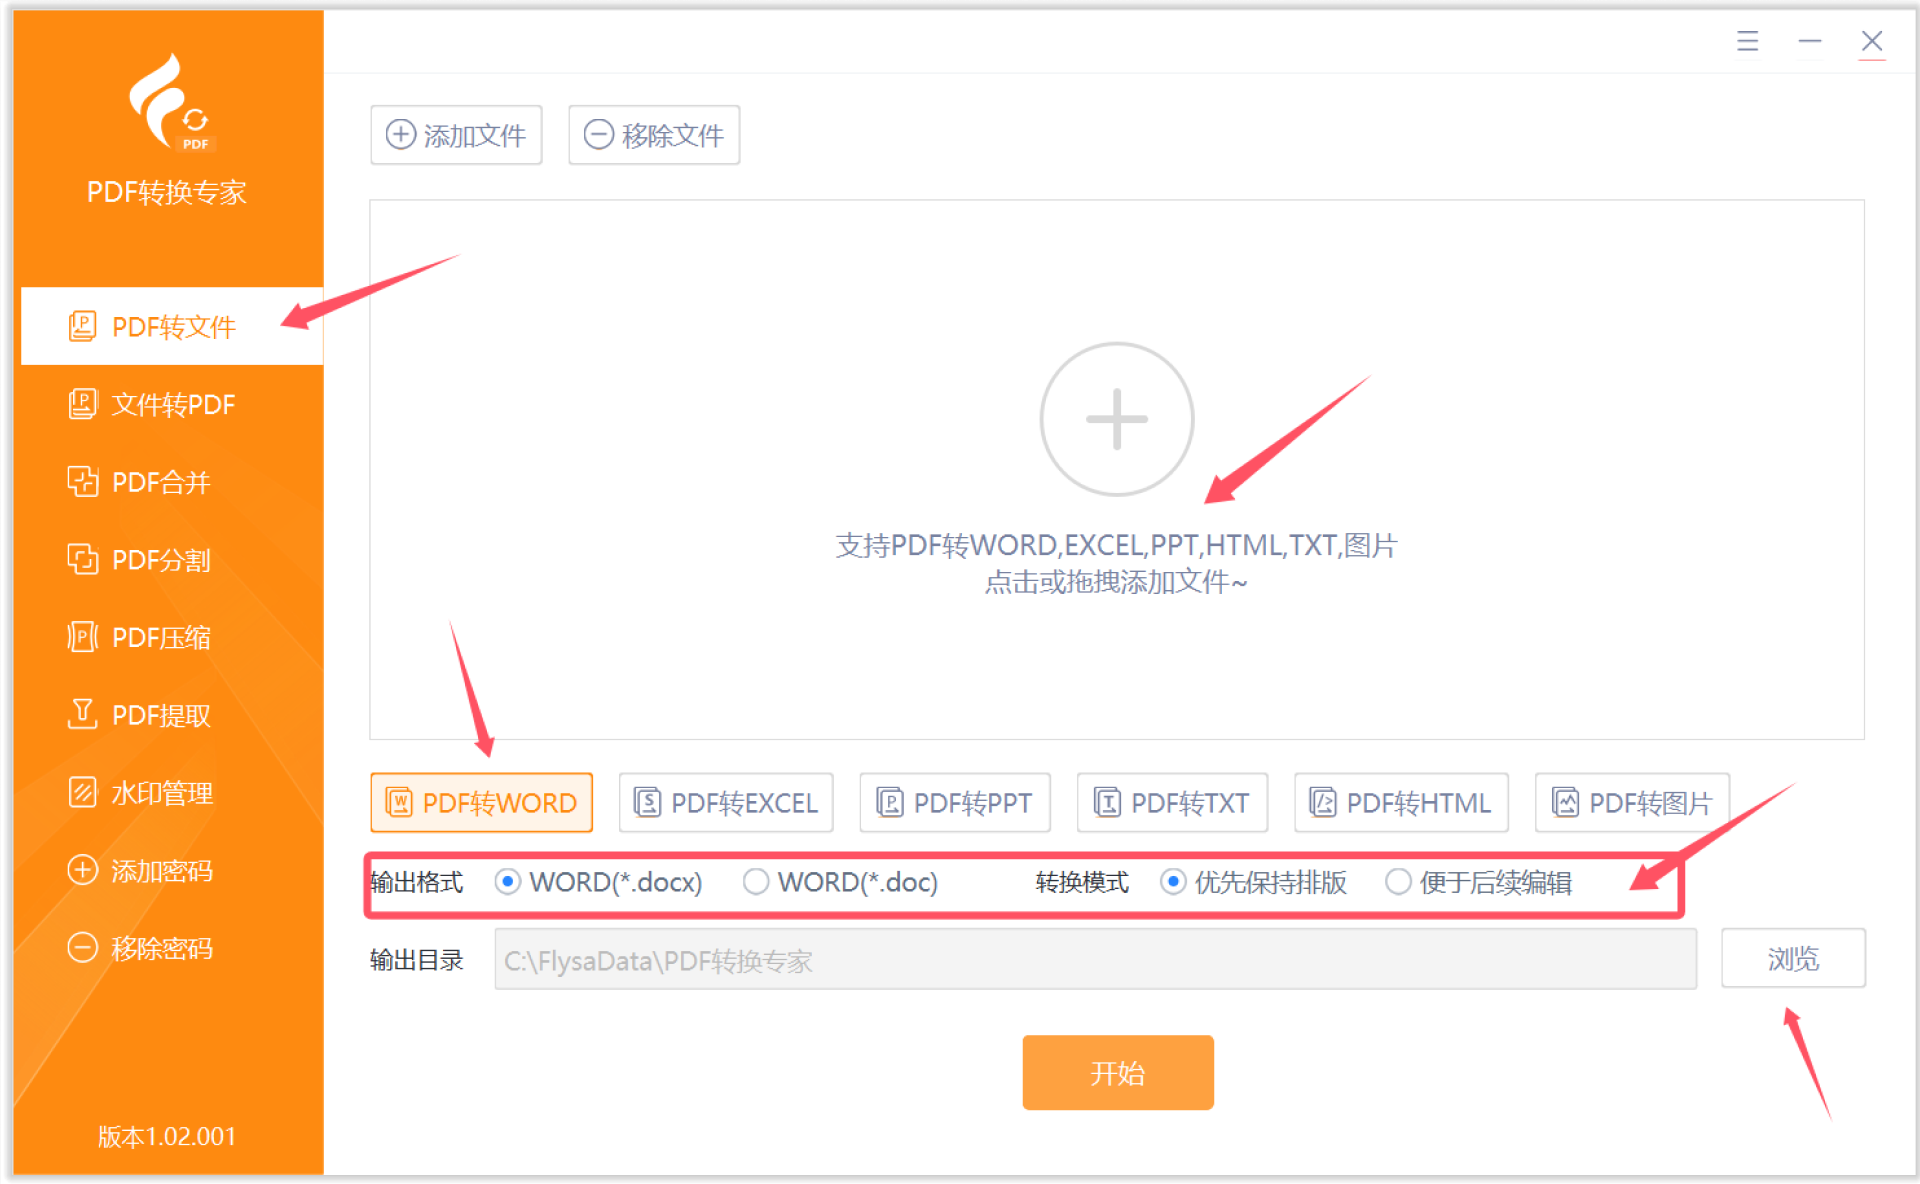Click the 输出目录 path field
1920x1184 pixels.
pyautogui.click(x=1095, y=960)
